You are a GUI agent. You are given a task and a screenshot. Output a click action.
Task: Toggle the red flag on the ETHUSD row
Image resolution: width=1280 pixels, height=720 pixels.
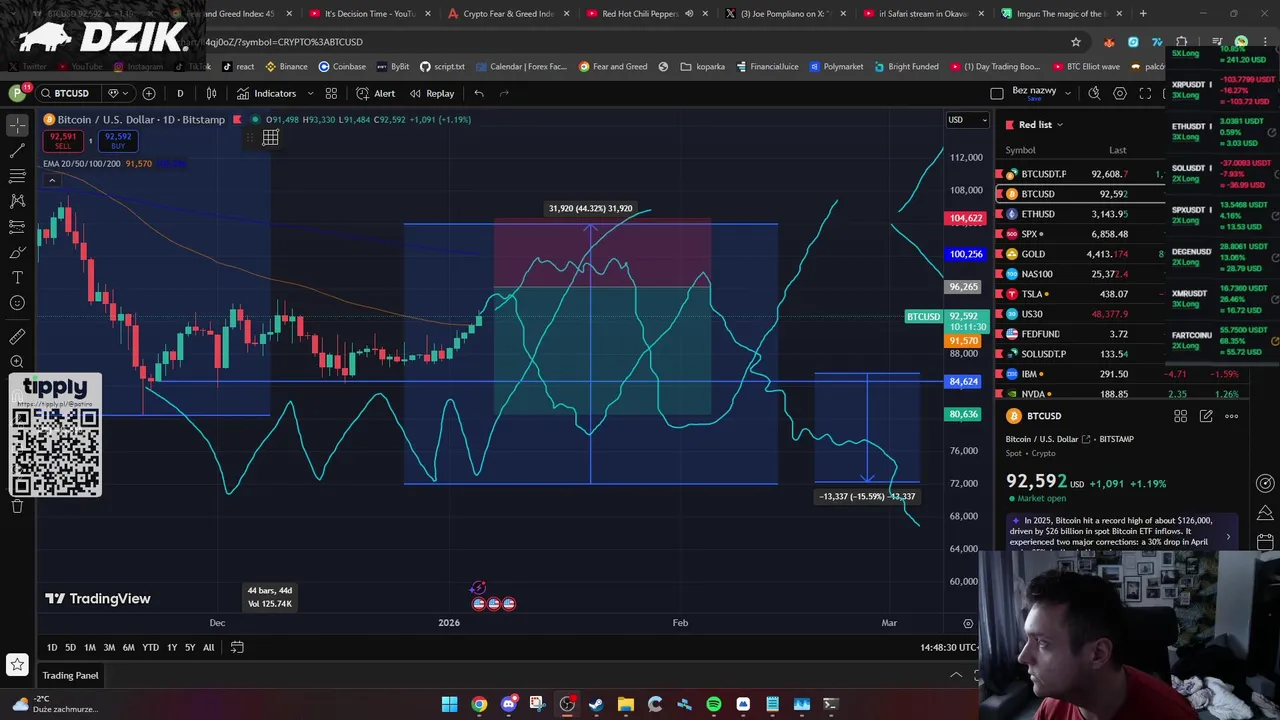[x=1000, y=214]
